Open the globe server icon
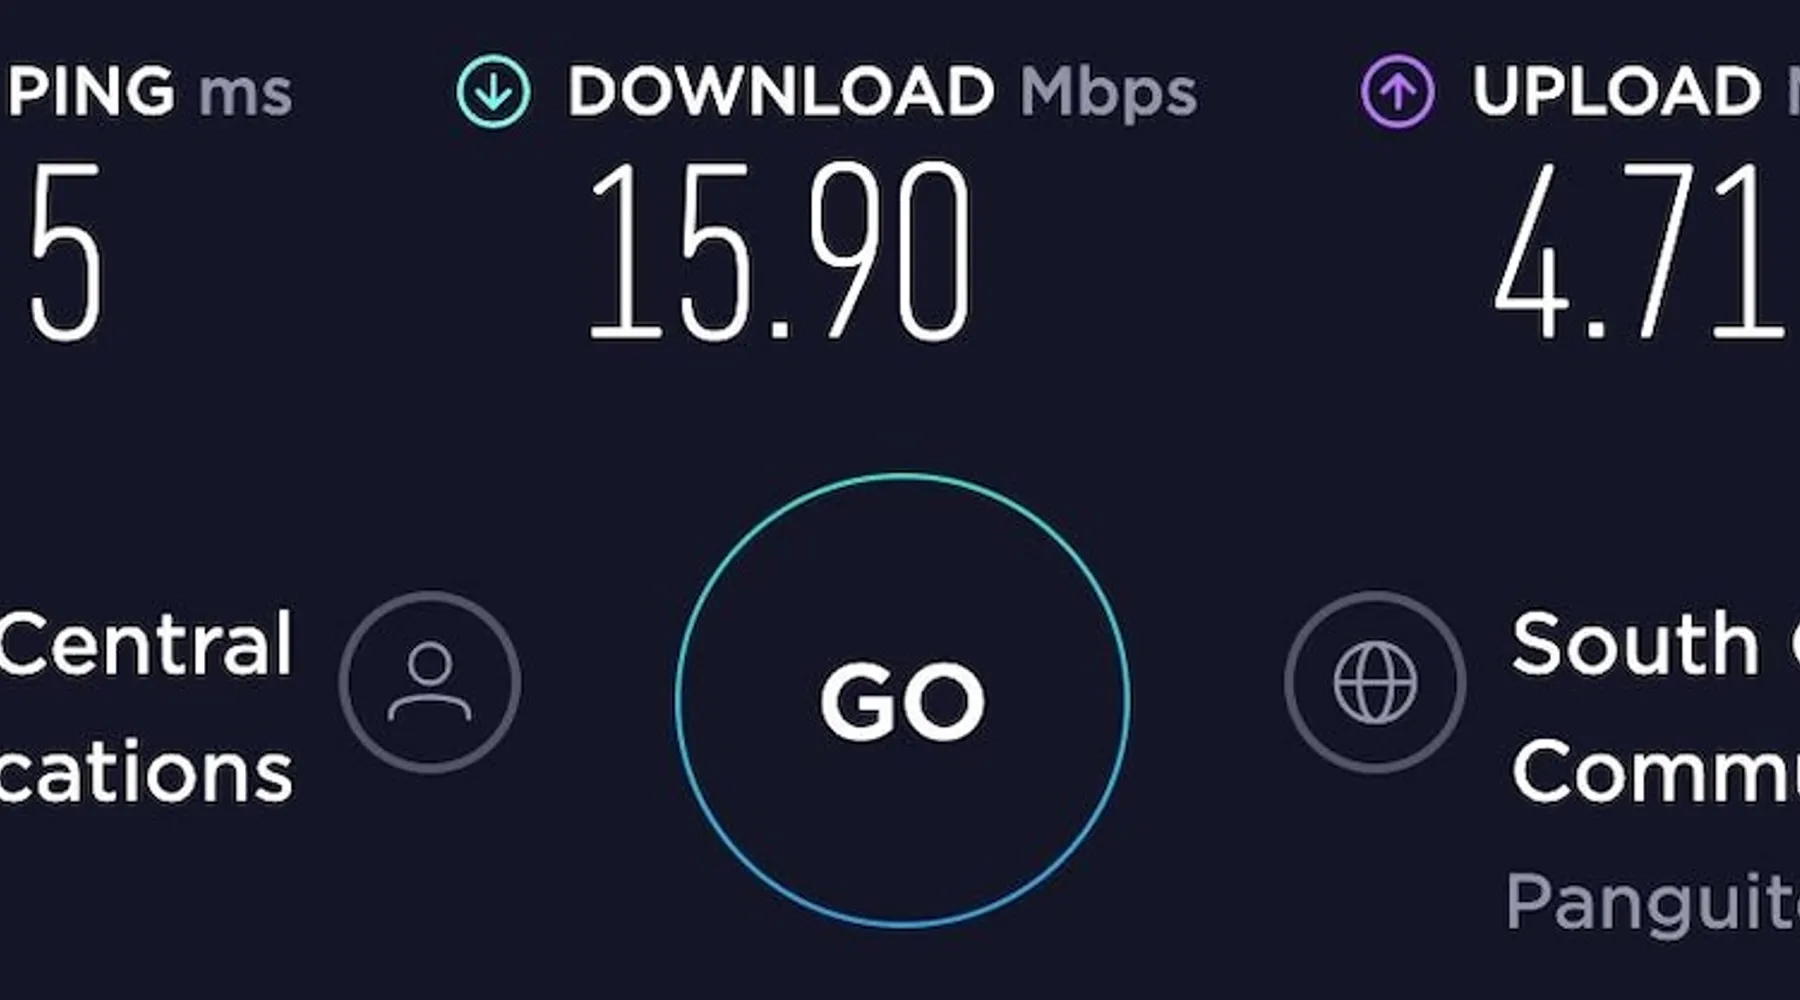 click(1375, 682)
